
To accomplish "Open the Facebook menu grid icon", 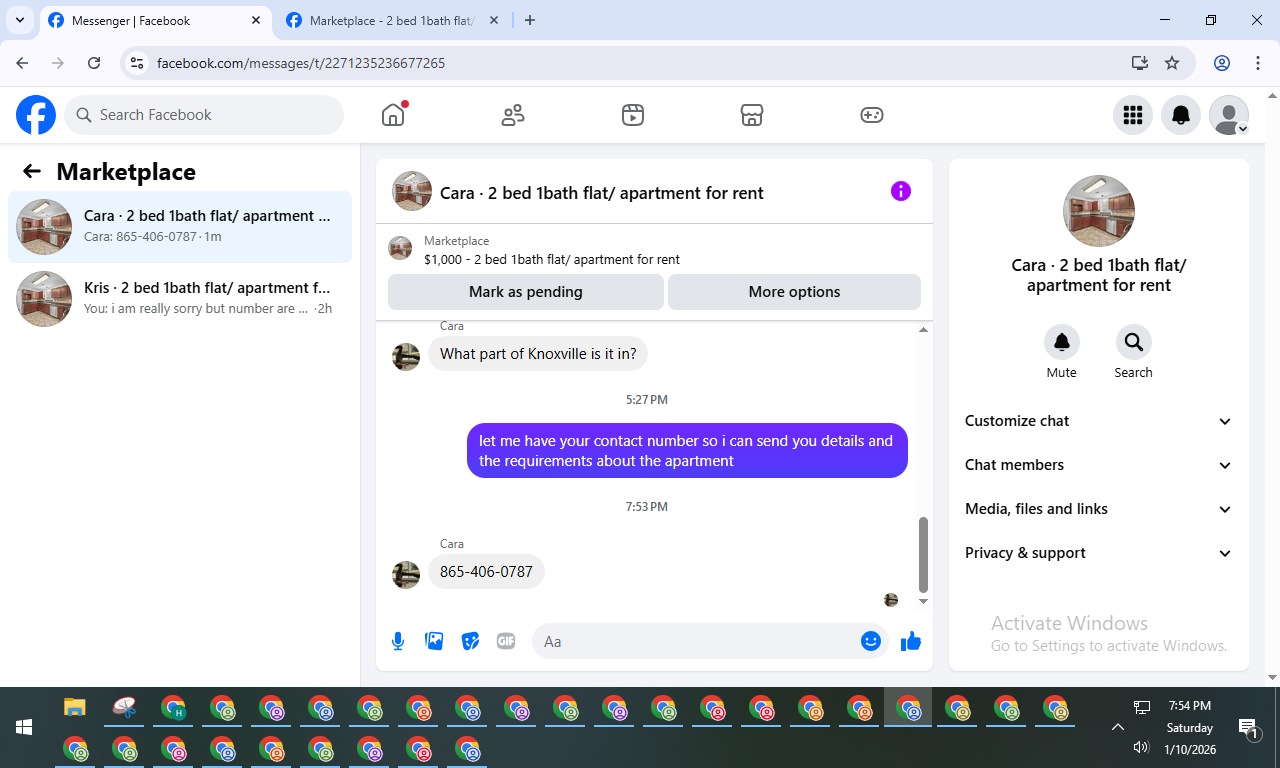I will [x=1133, y=115].
